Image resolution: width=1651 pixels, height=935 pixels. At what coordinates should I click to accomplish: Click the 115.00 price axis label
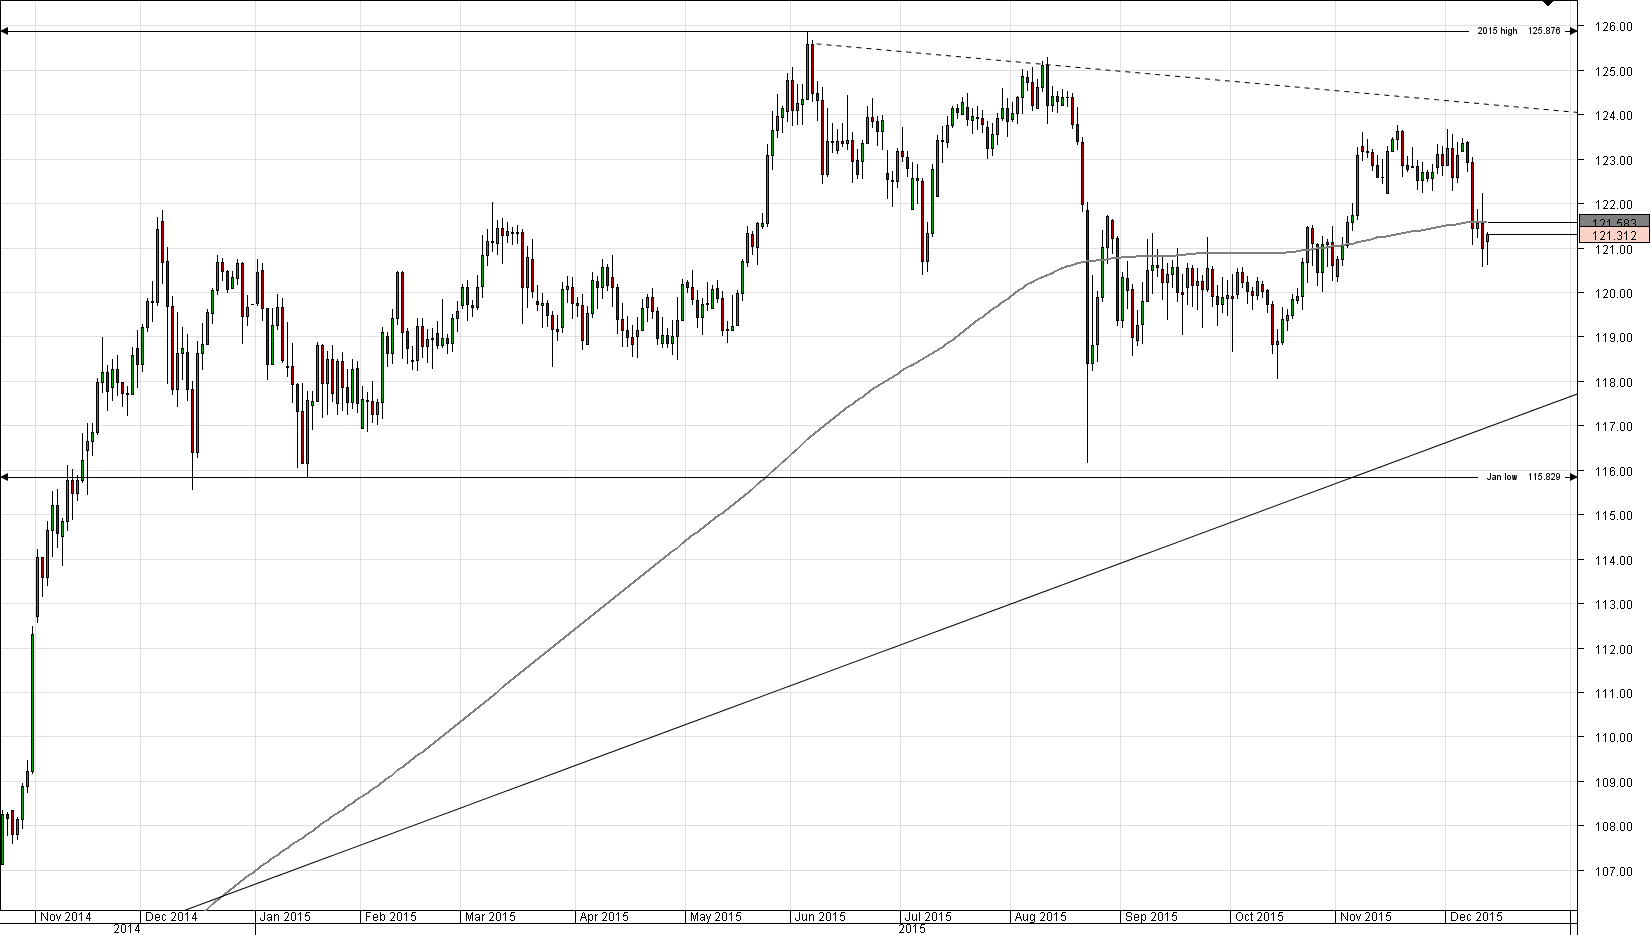point(1615,516)
